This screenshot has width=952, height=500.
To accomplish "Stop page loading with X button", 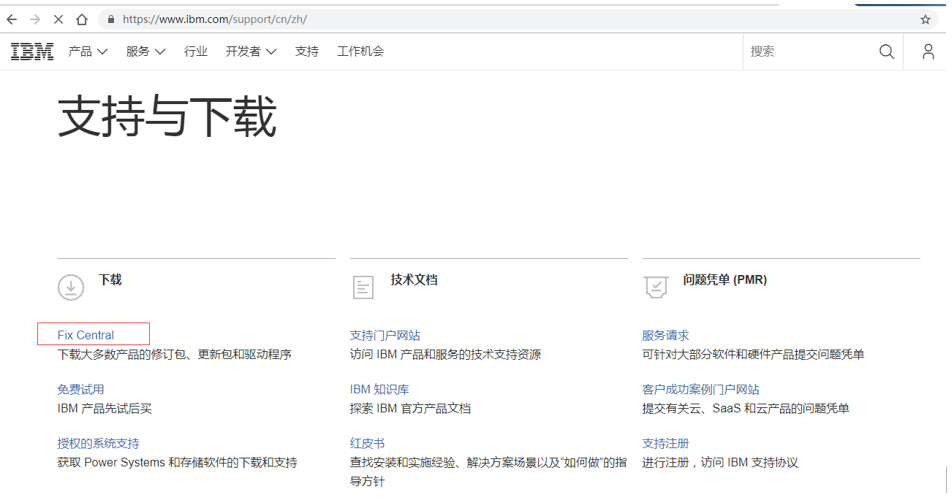I will pyautogui.click(x=58, y=19).
